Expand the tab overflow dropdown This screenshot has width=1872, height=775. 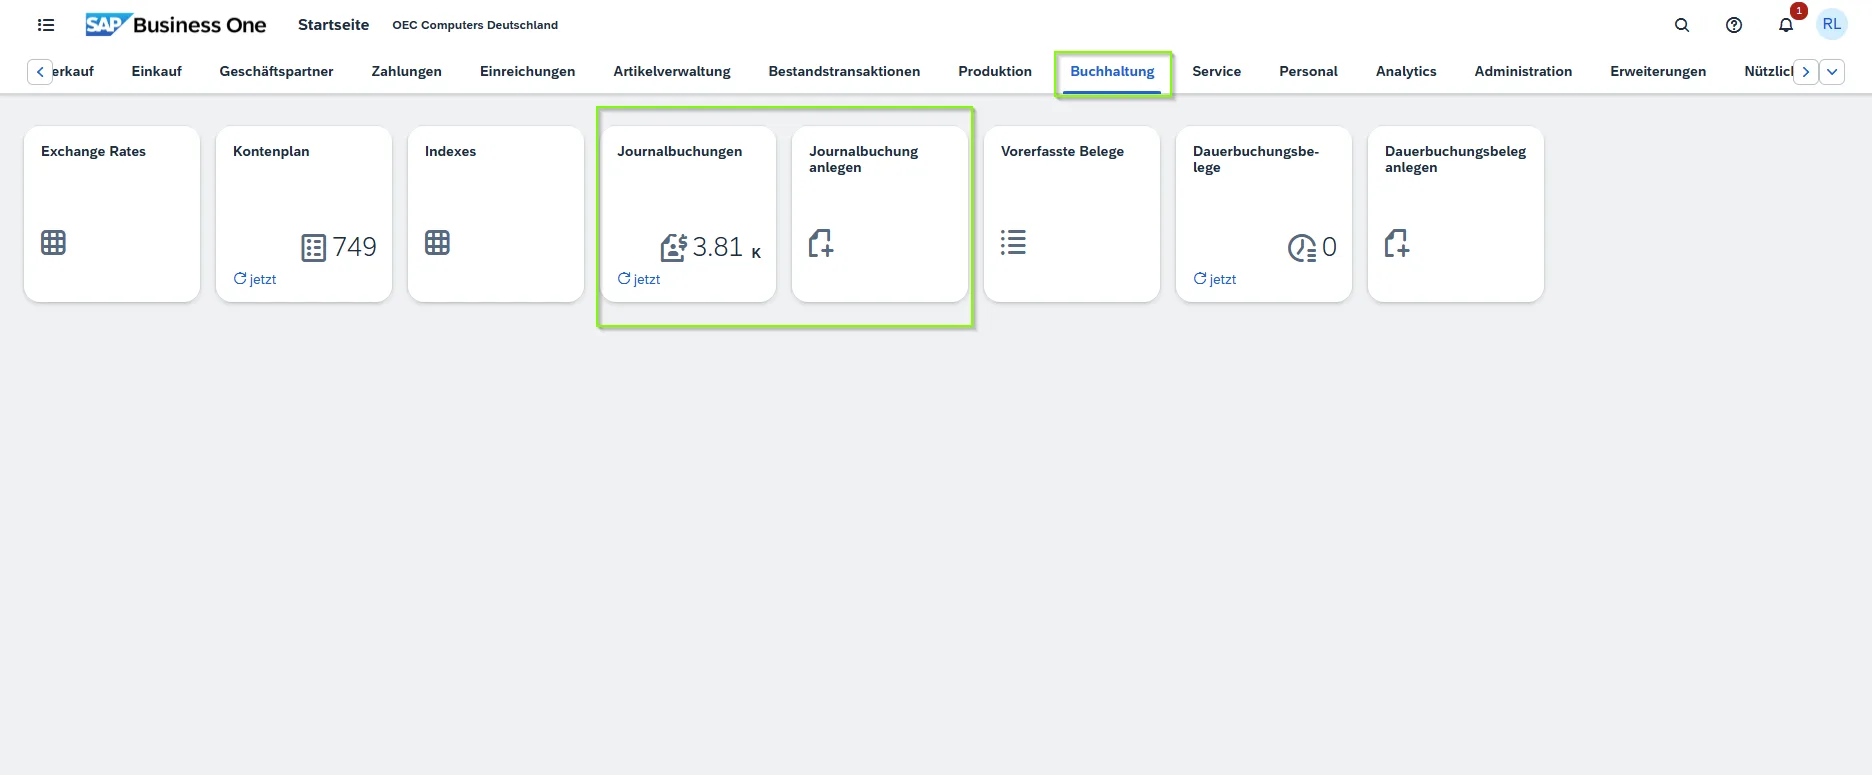pyautogui.click(x=1832, y=72)
